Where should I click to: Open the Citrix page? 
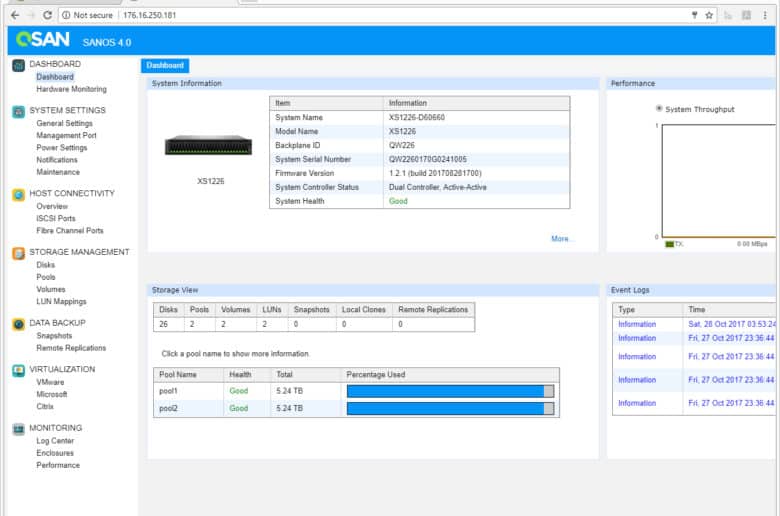pyautogui.click(x=45, y=407)
